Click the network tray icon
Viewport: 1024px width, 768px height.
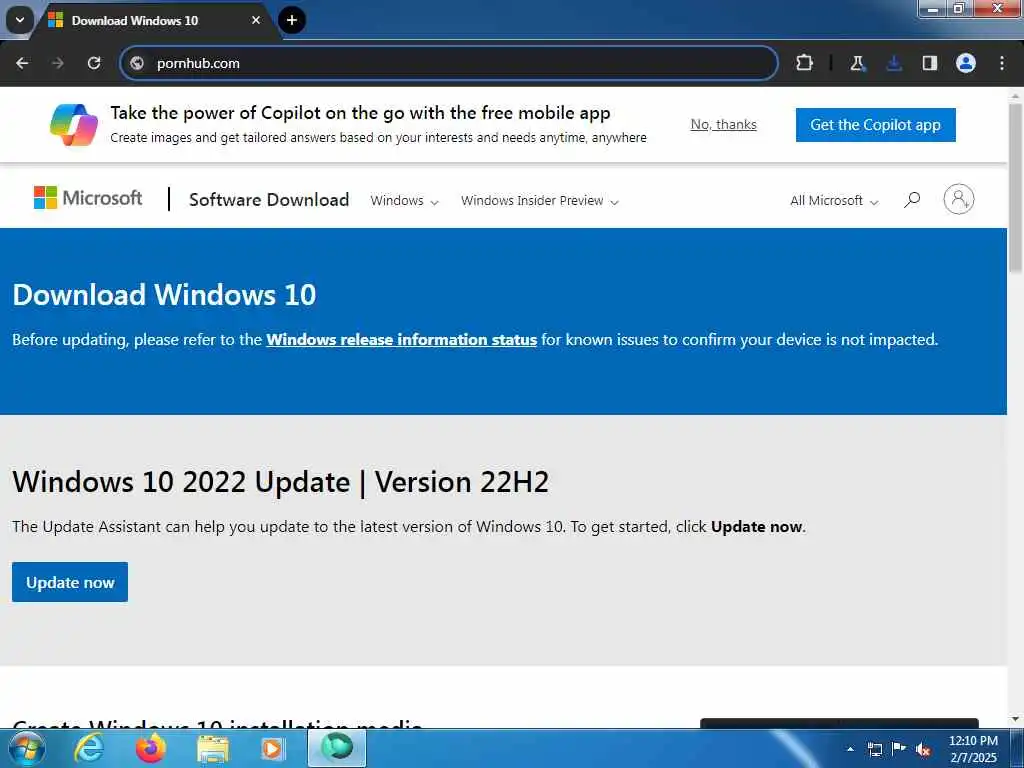(874, 749)
